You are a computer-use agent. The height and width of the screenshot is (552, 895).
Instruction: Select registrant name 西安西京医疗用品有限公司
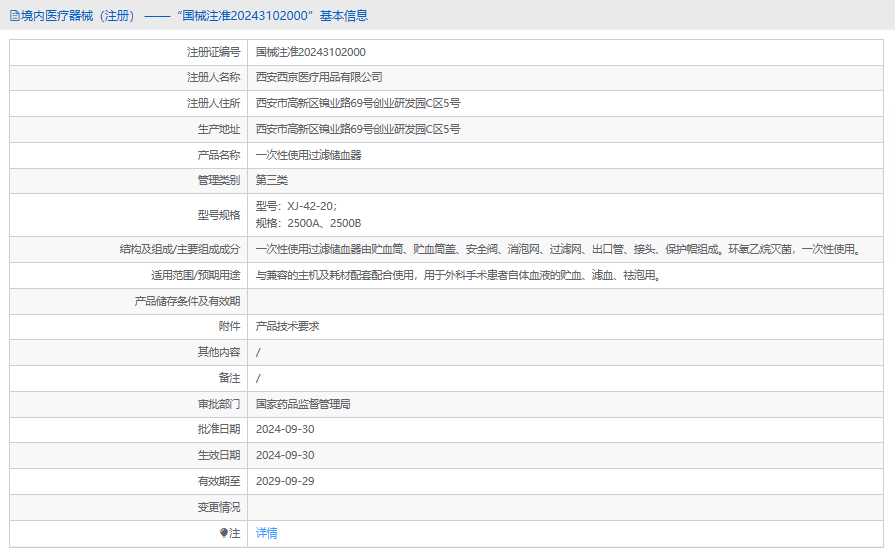[319, 77]
